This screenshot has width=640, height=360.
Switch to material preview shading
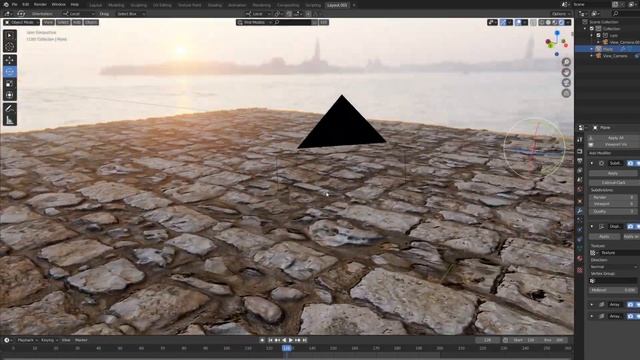(x=555, y=22)
